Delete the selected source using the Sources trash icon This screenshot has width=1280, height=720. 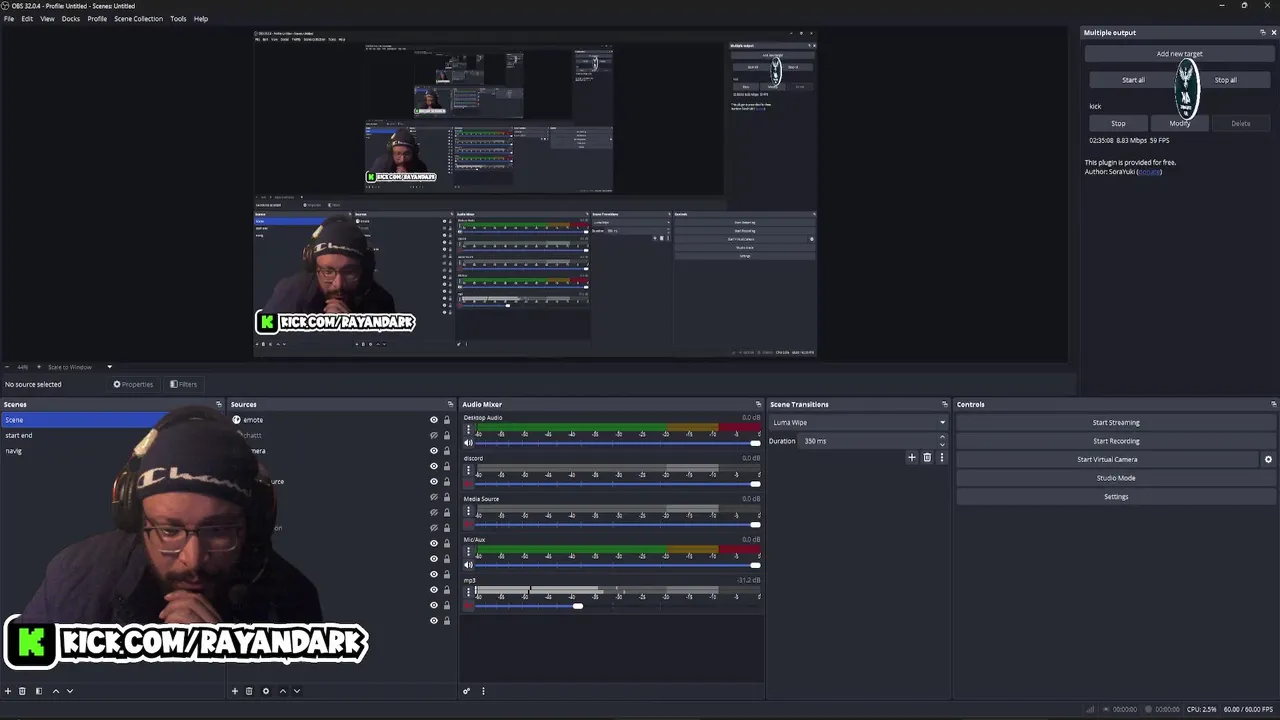tap(249, 691)
